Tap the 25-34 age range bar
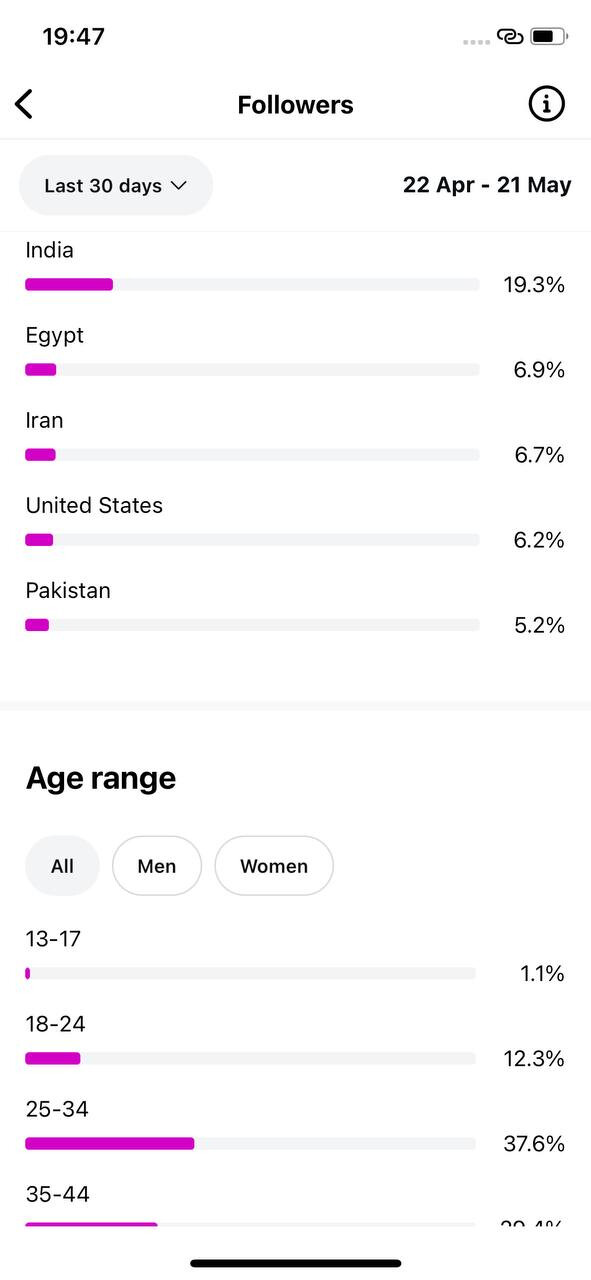This screenshot has width=591, height=1280. pyautogui.click(x=250, y=1143)
